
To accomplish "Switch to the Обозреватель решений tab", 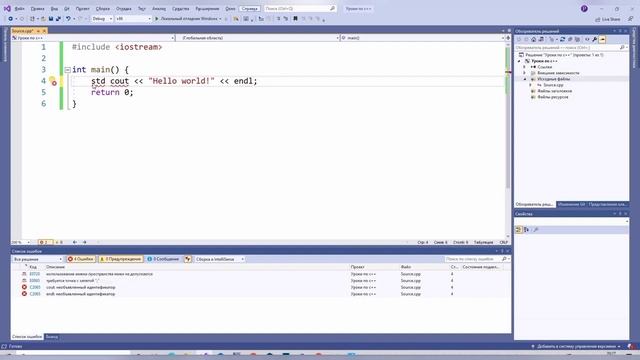I will coord(535,204).
